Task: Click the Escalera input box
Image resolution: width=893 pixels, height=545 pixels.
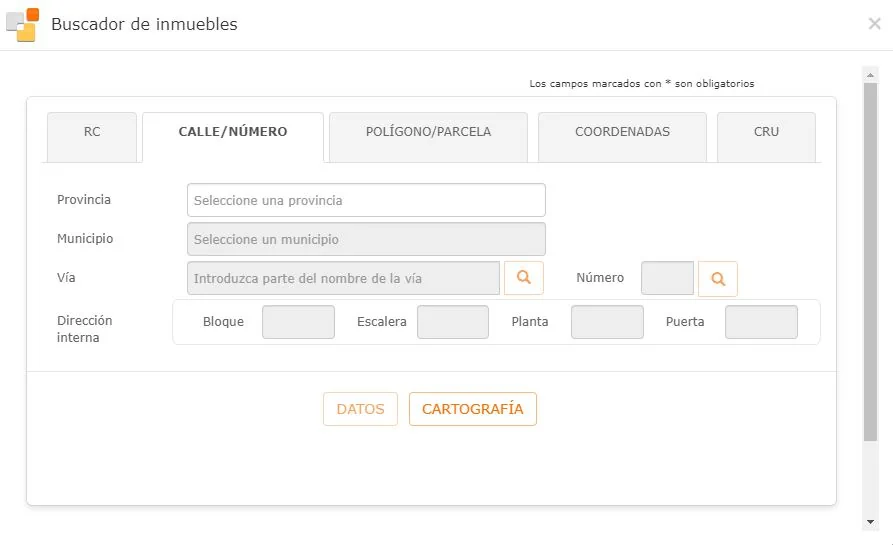Action: click(x=453, y=322)
